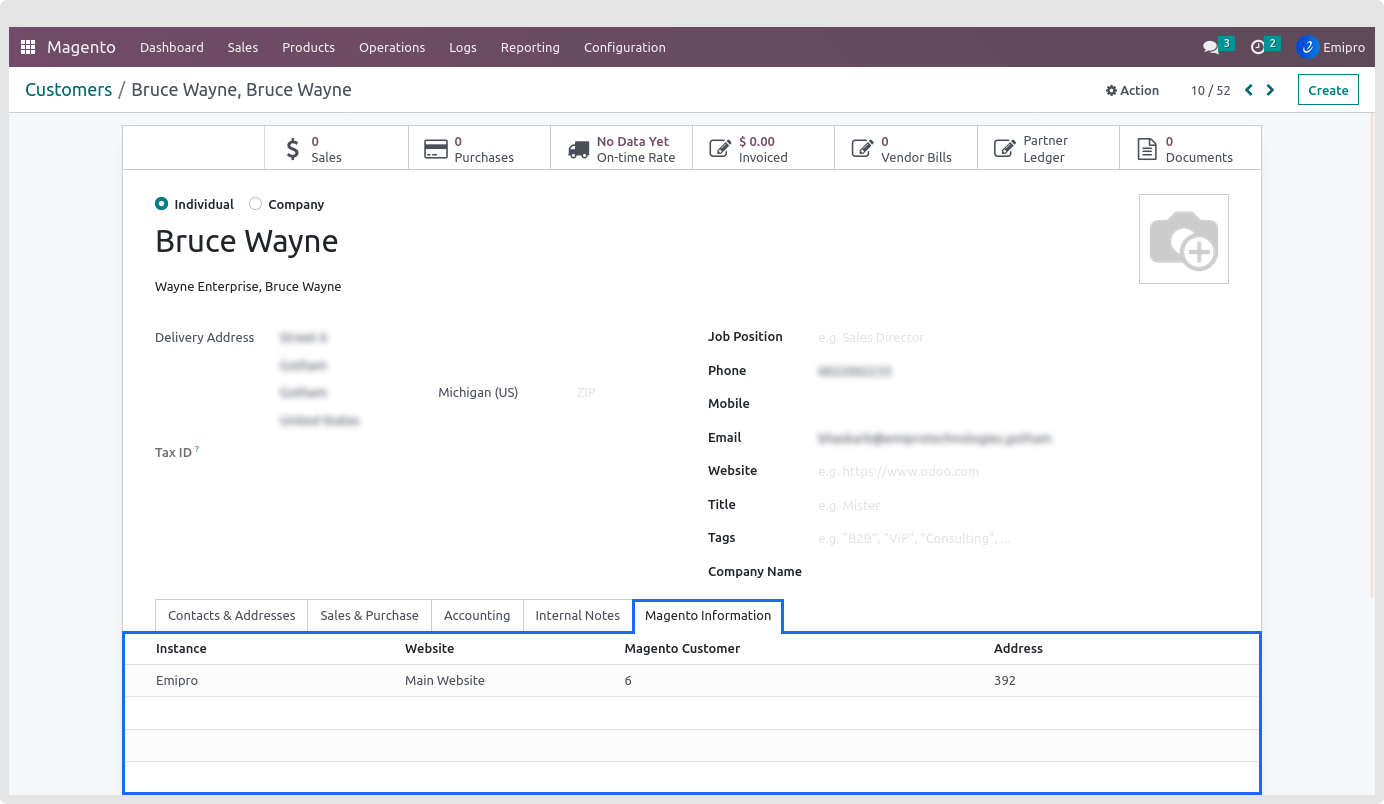Go to next customer record arrow

coord(1270,90)
